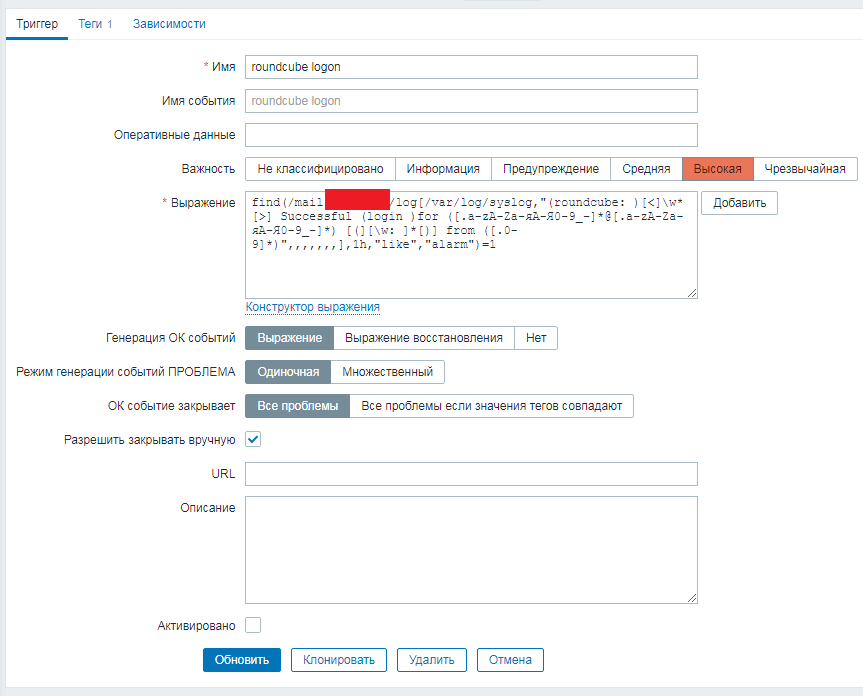Select the Триггер tab
863x696 pixels.
pos(37,24)
